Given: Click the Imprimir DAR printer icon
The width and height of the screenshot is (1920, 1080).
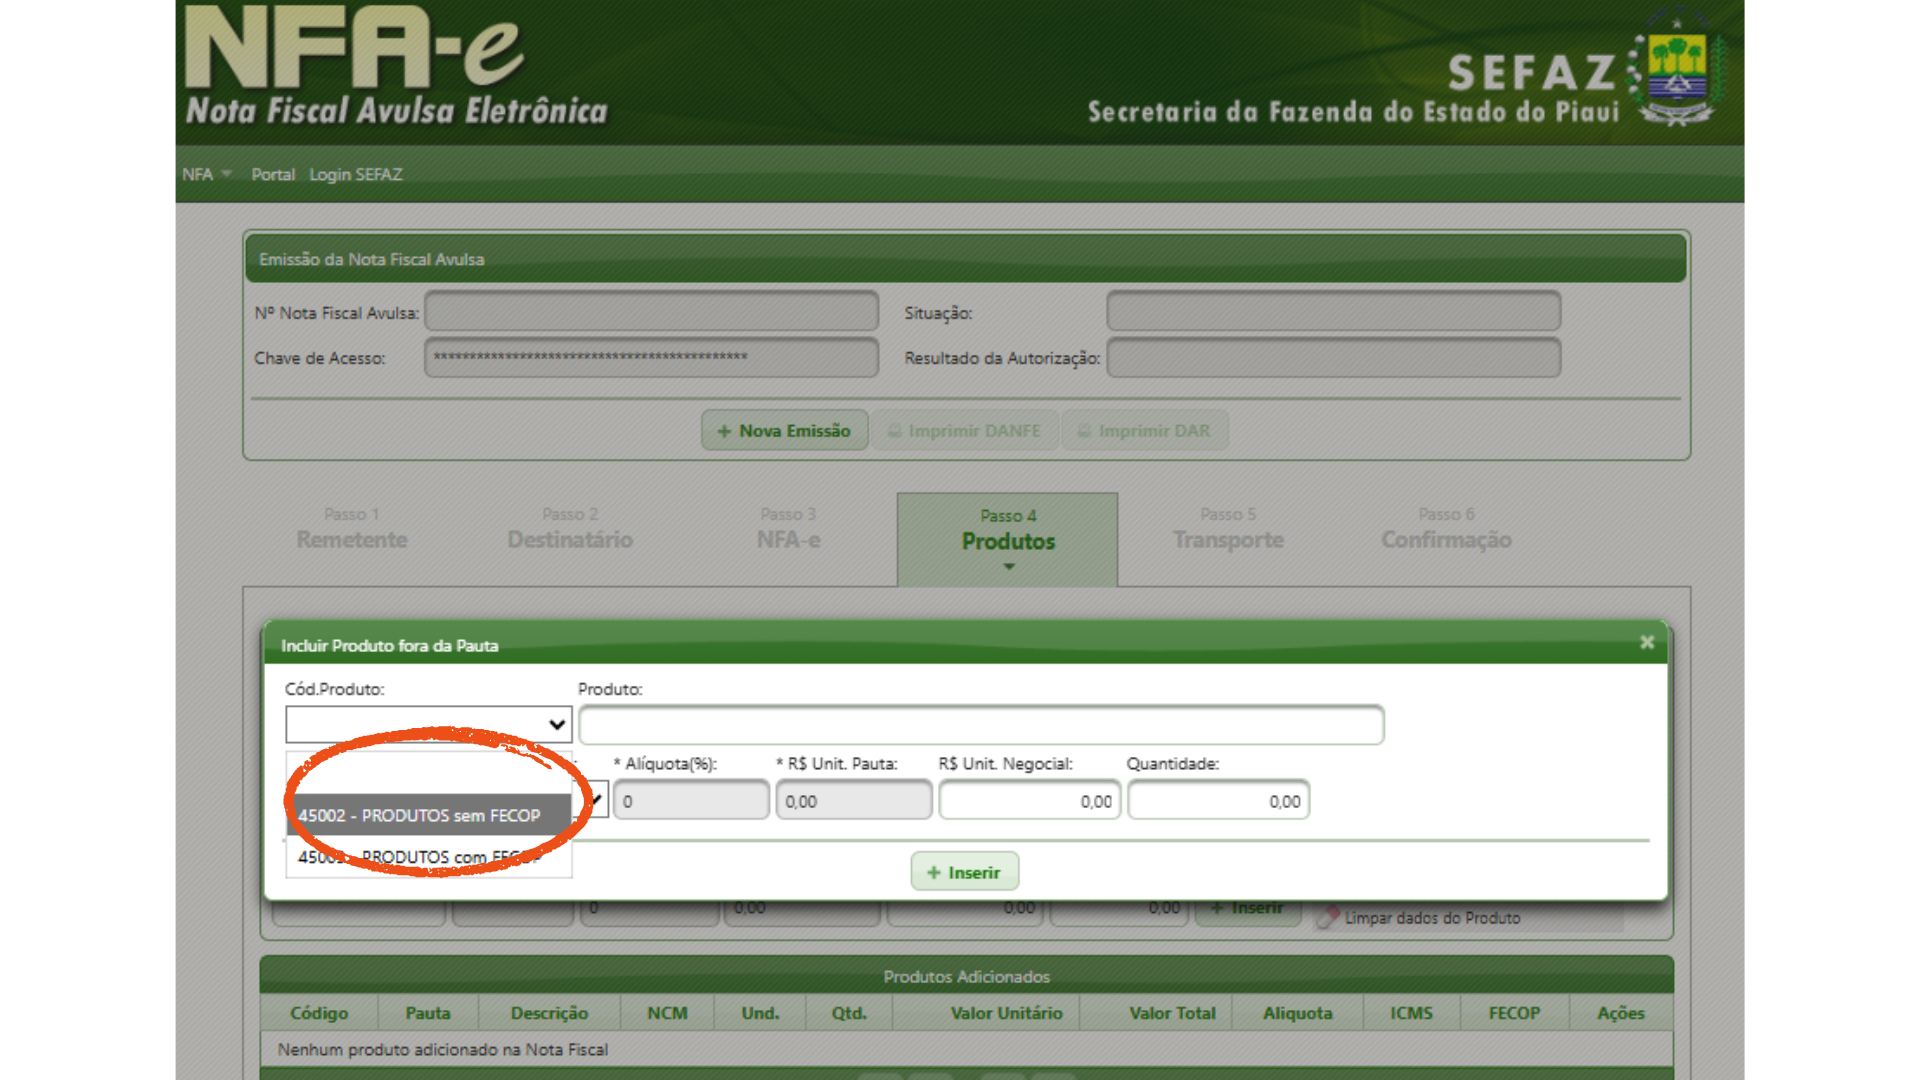Looking at the screenshot, I should 1084,431.
